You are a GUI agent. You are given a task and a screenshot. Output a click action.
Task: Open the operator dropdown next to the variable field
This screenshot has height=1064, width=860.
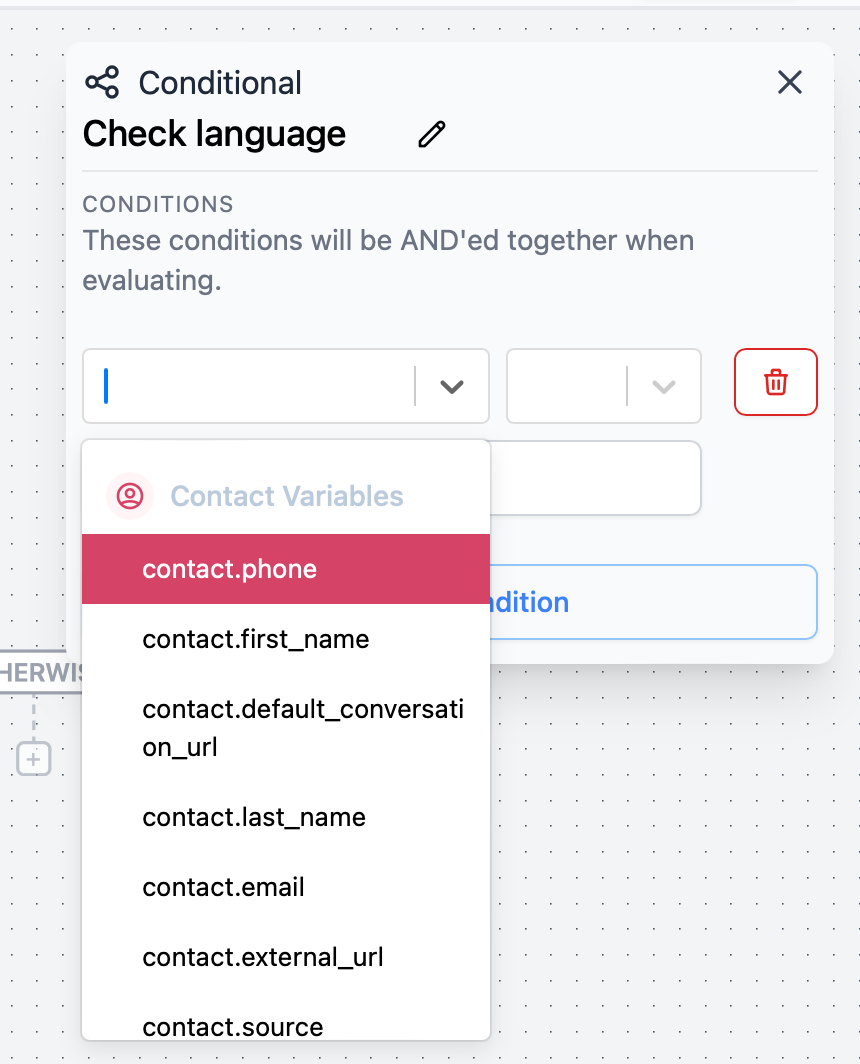662,386
